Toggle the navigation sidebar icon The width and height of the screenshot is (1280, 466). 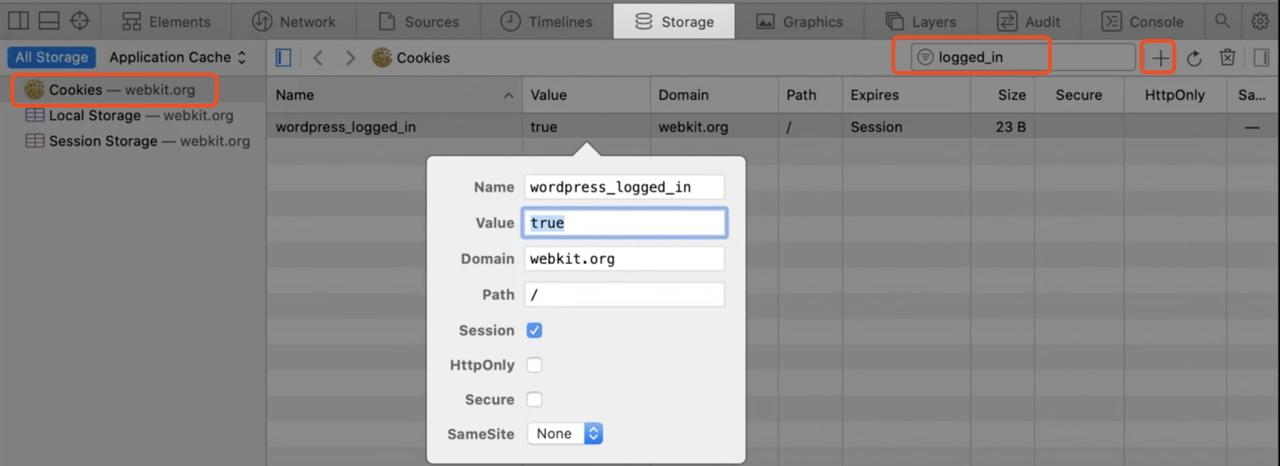click(283, 58)
